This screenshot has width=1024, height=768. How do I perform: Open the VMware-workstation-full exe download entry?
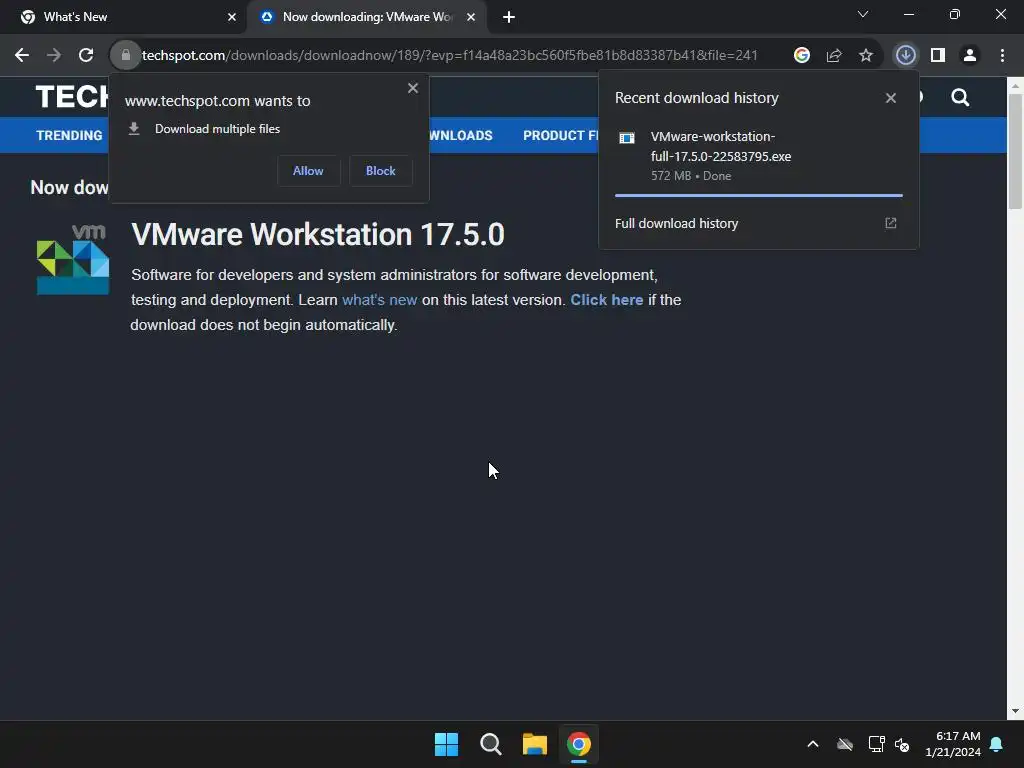[758, 156]
